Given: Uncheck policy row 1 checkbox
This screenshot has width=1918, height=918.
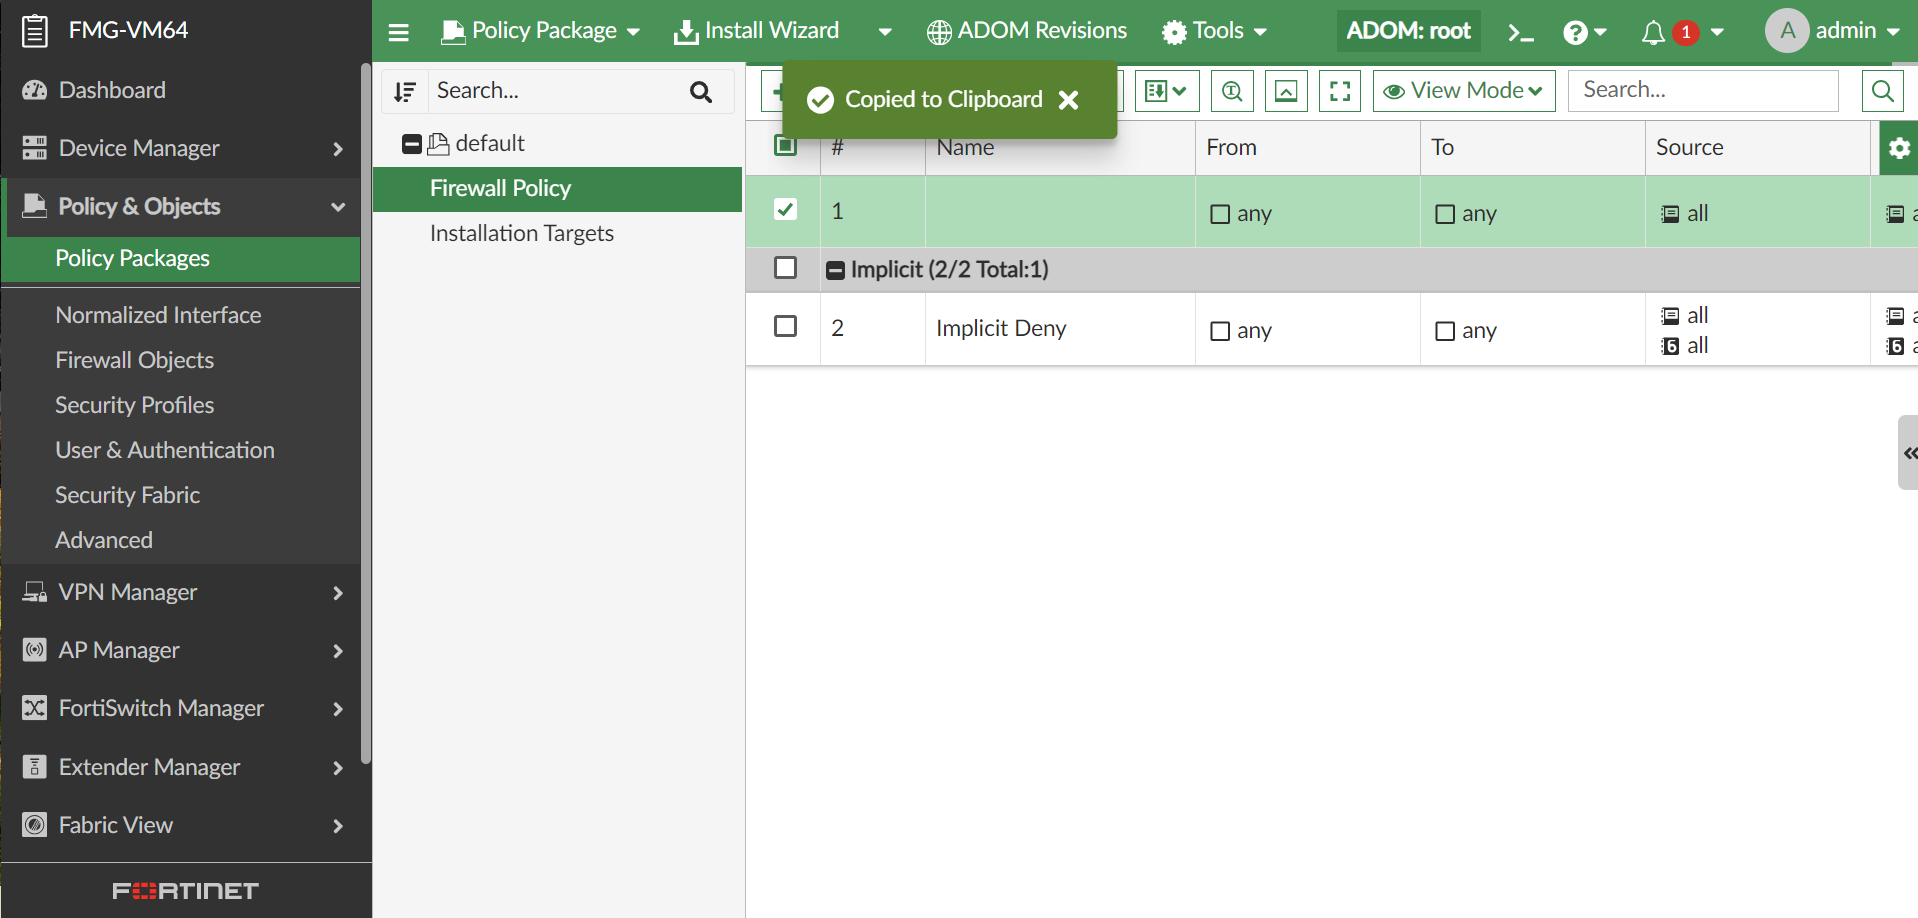Looking at the screenshot, I should pyautogui.click(x=786, y=209).
